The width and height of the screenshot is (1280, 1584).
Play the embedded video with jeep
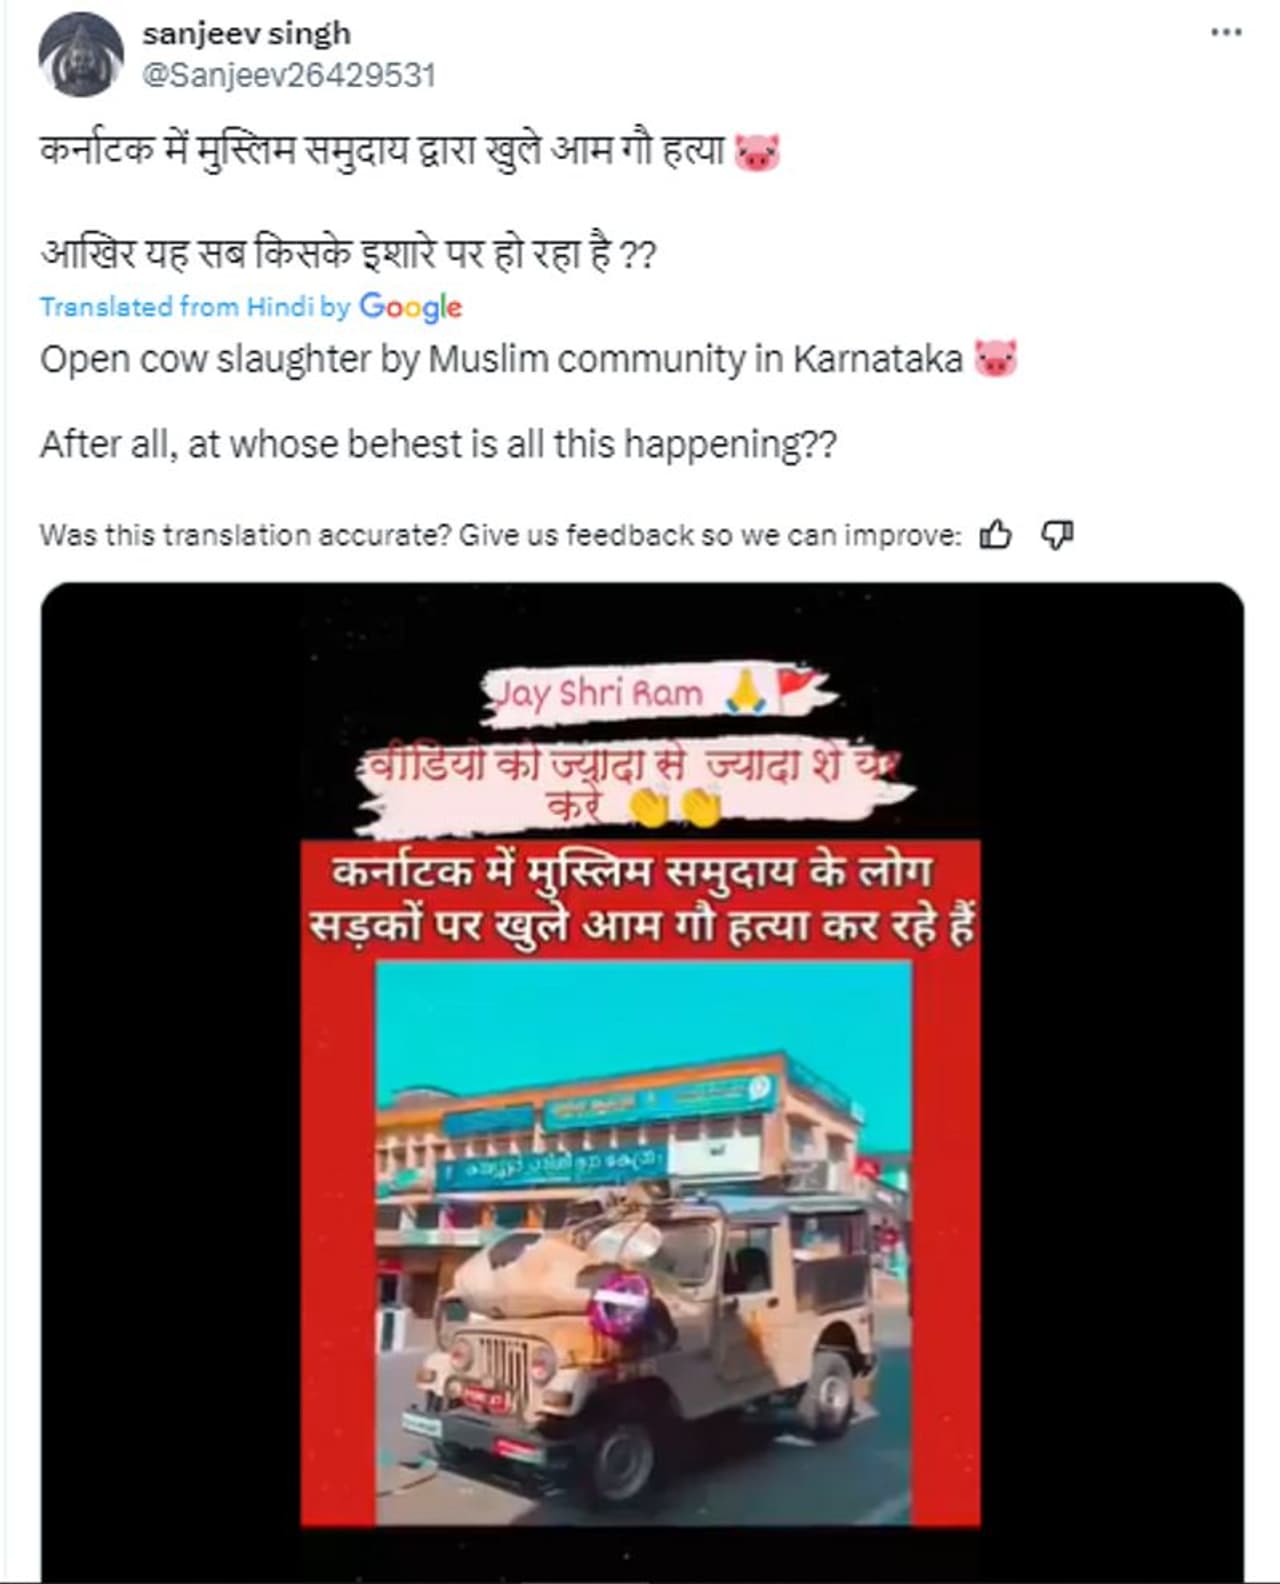coord(642,1082)
